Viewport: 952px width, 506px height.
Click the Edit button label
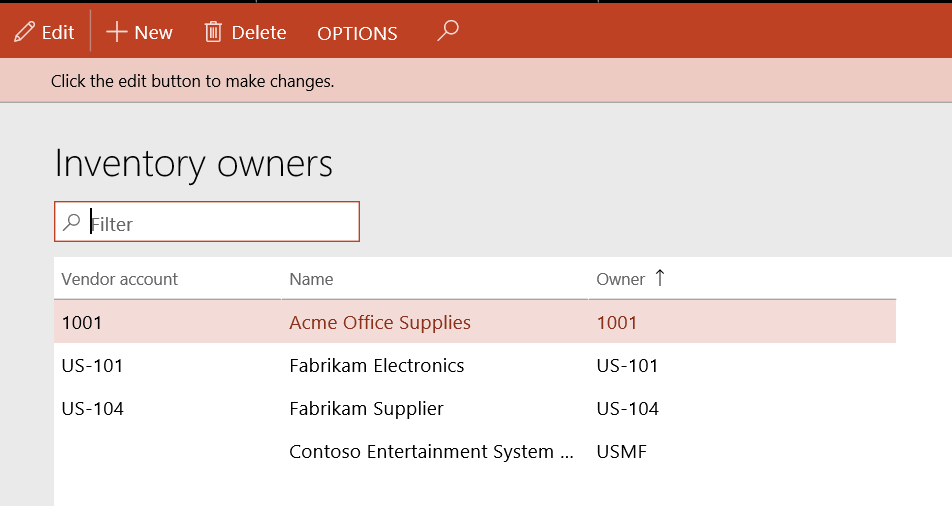point(58,32)
